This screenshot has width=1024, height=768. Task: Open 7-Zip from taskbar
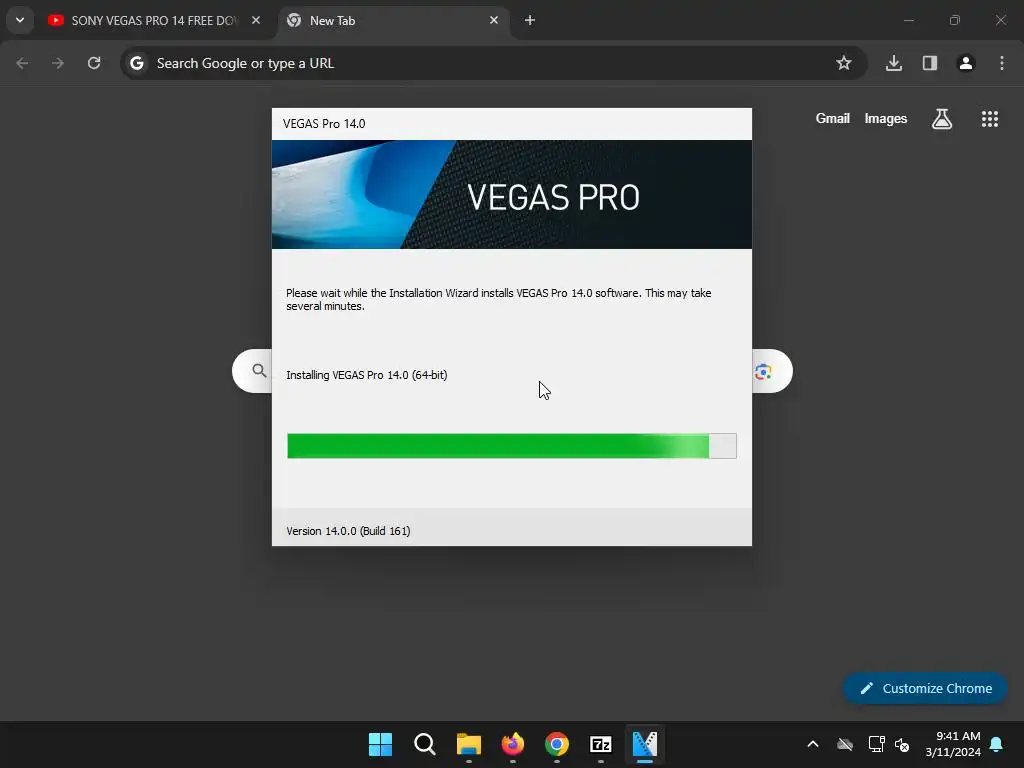tap(601, 744)
